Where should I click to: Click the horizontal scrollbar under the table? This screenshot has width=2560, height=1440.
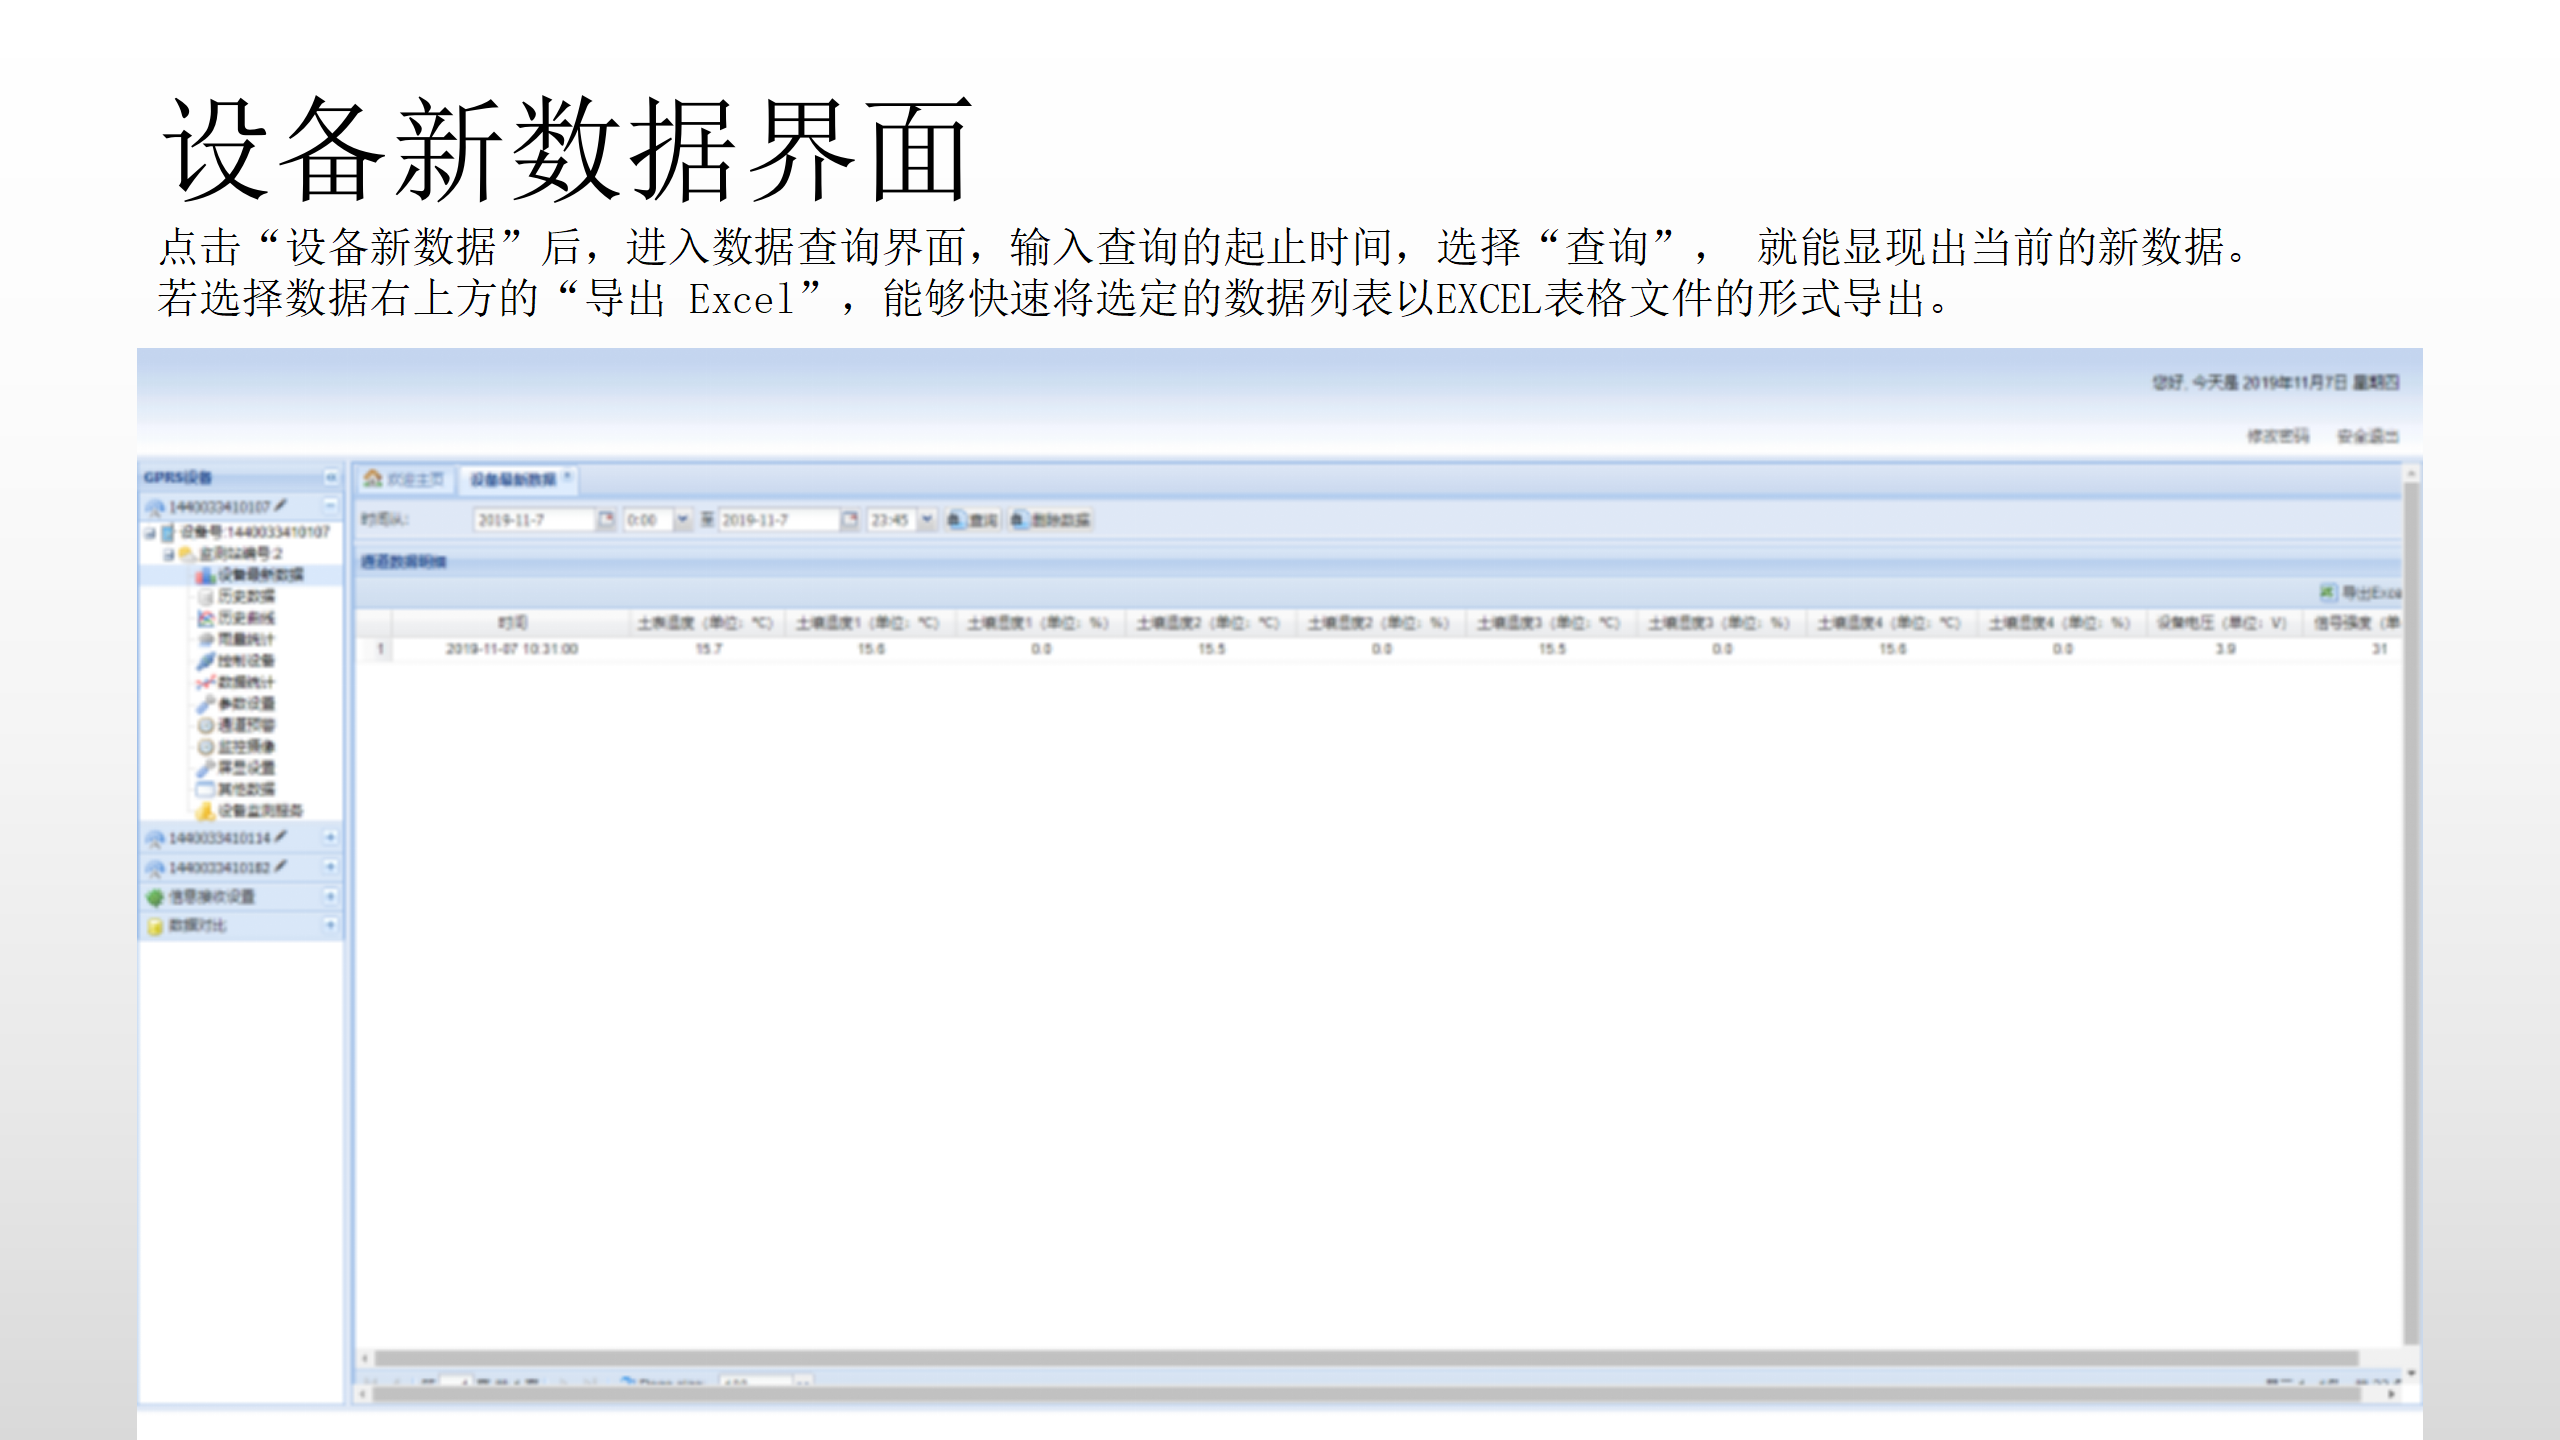tap(1366, 1358)
